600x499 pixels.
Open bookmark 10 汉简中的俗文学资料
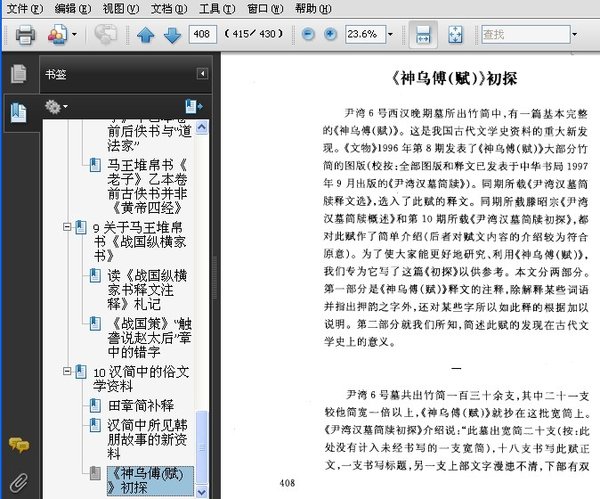coord(141,378)
